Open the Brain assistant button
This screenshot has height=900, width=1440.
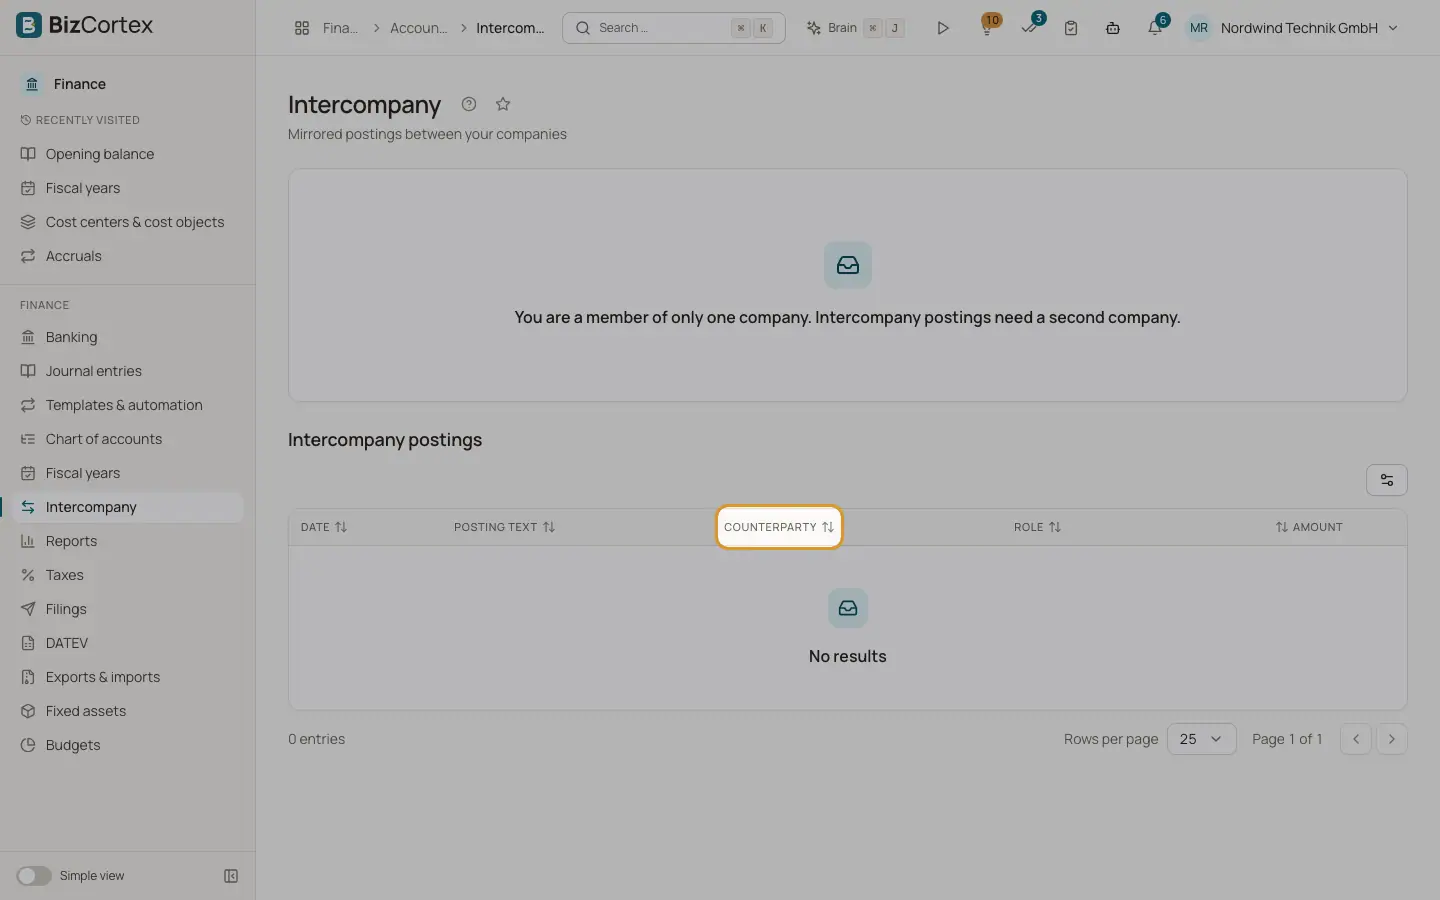(x=855, y=28)
